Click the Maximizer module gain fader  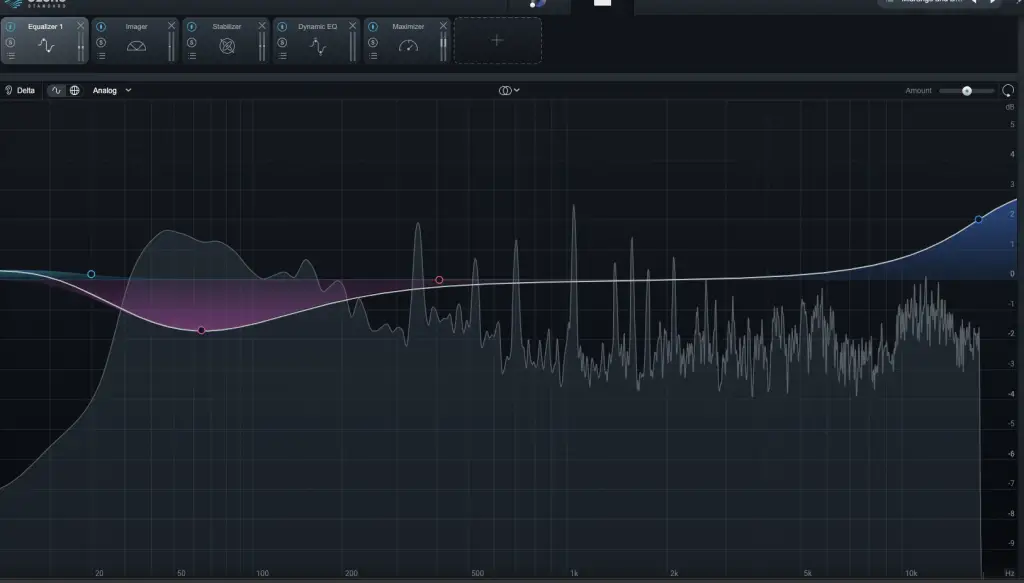click(443, 46)
